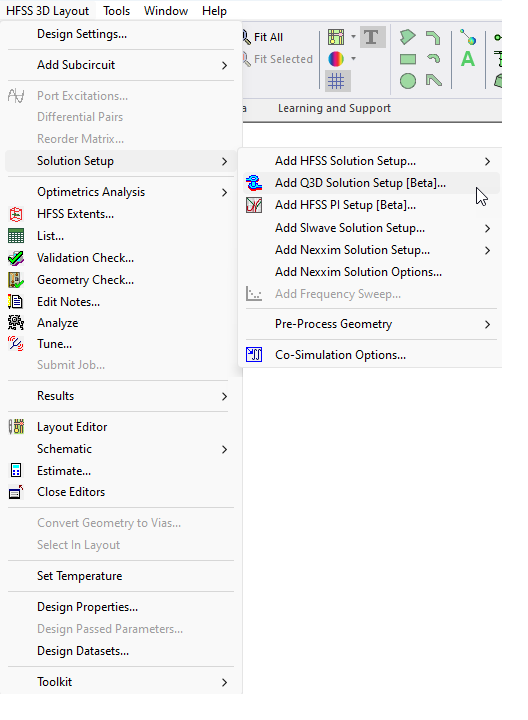Screen dimensions: 528x720
Task: Click the top bent trace tool icon
Action: (433, 37)
